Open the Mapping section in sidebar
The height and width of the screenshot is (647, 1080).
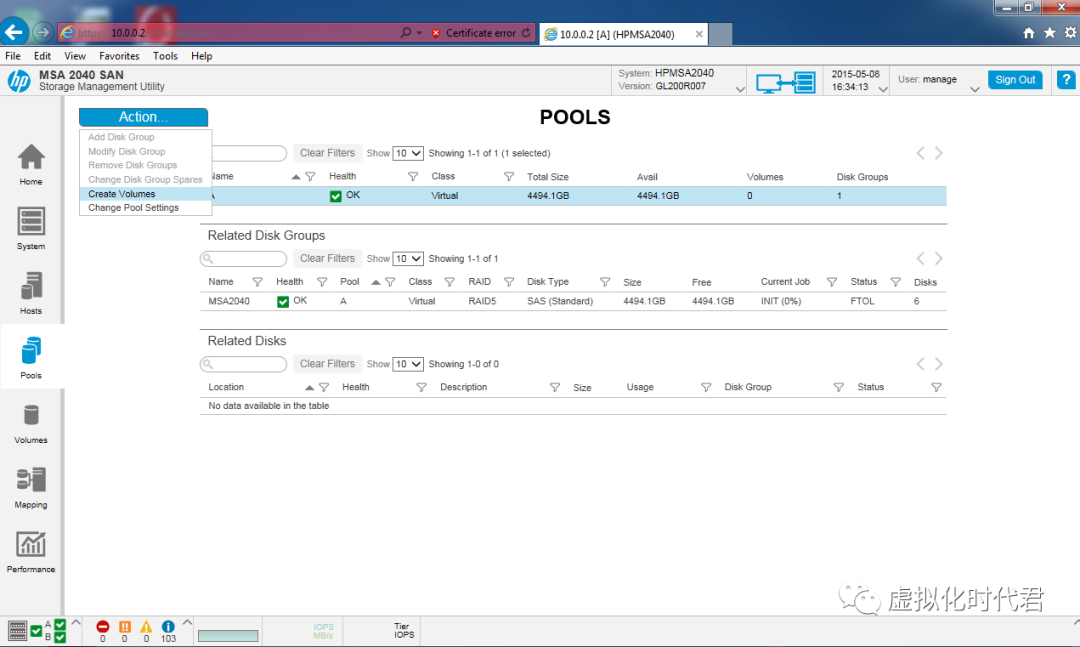point(31,487)
